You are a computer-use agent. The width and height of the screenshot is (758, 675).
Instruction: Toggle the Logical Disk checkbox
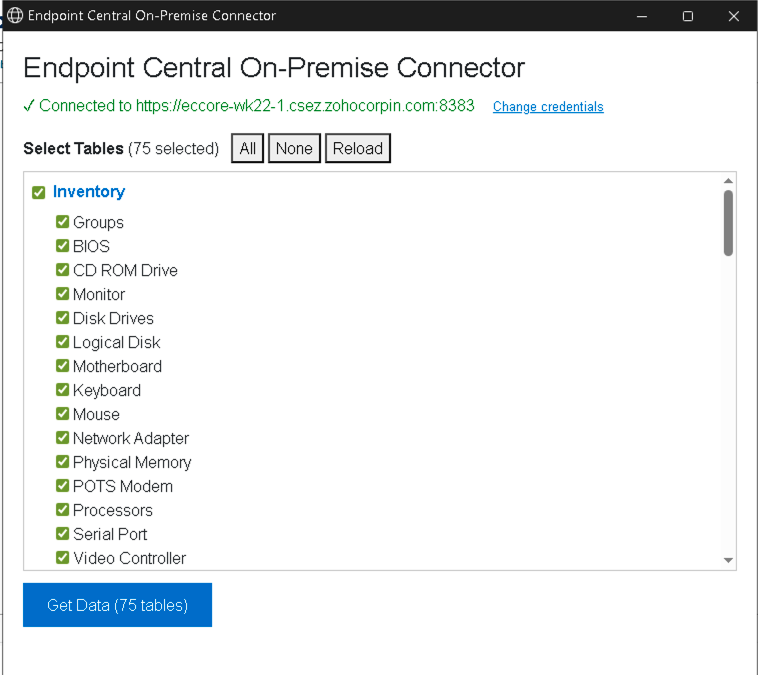[x=62, y=341]
